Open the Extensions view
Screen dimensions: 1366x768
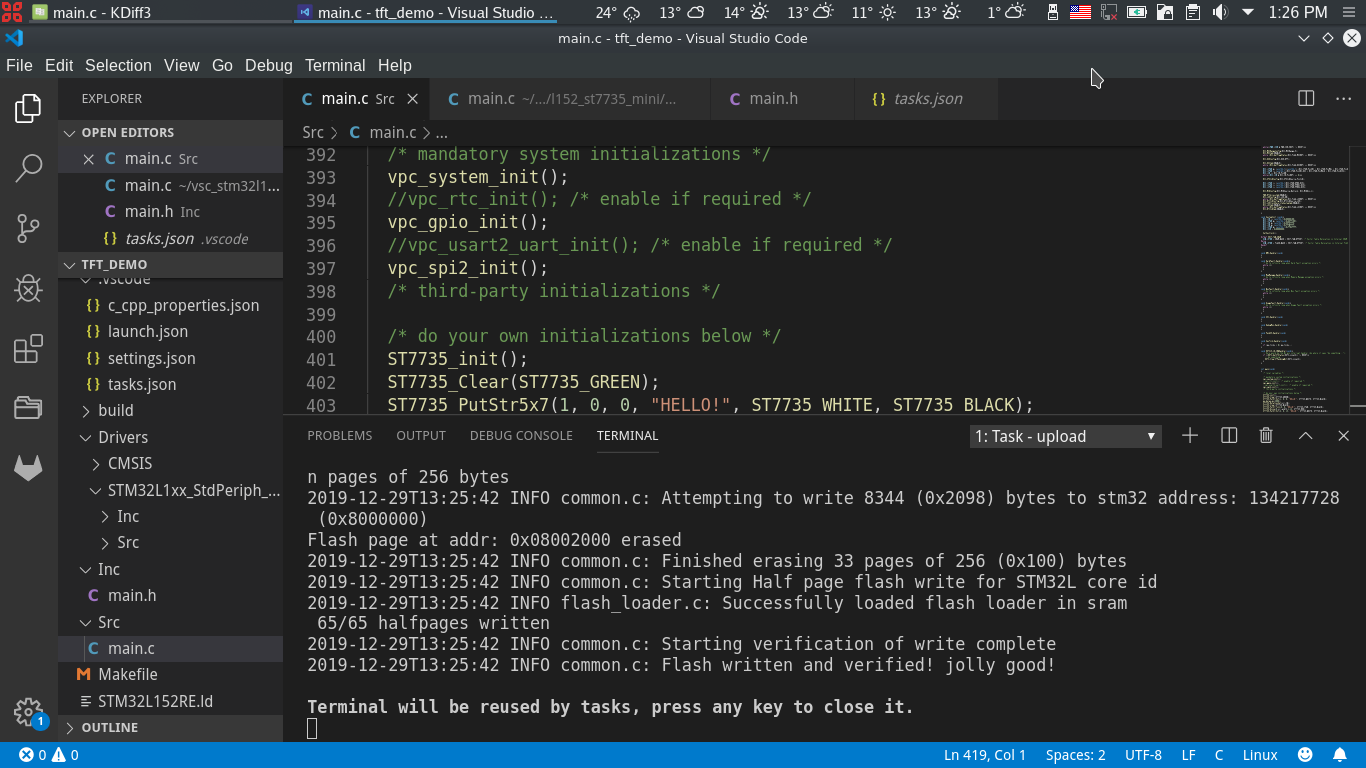28,349
